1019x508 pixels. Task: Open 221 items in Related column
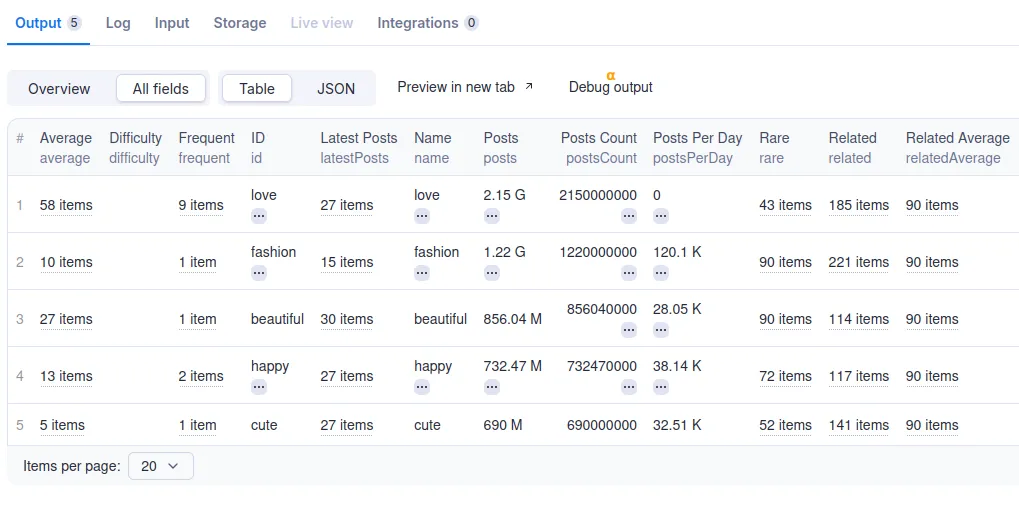pyautogui.click(x=858, y=262)
